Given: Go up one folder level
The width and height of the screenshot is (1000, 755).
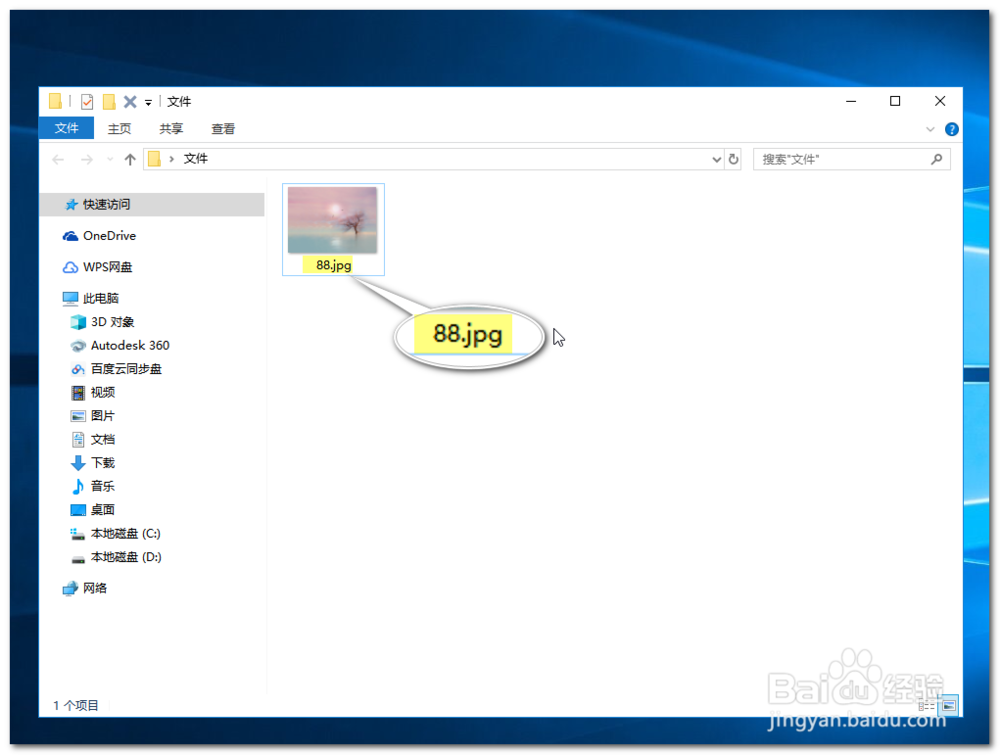Looking at the screenshot, I should tap(130, 159).
